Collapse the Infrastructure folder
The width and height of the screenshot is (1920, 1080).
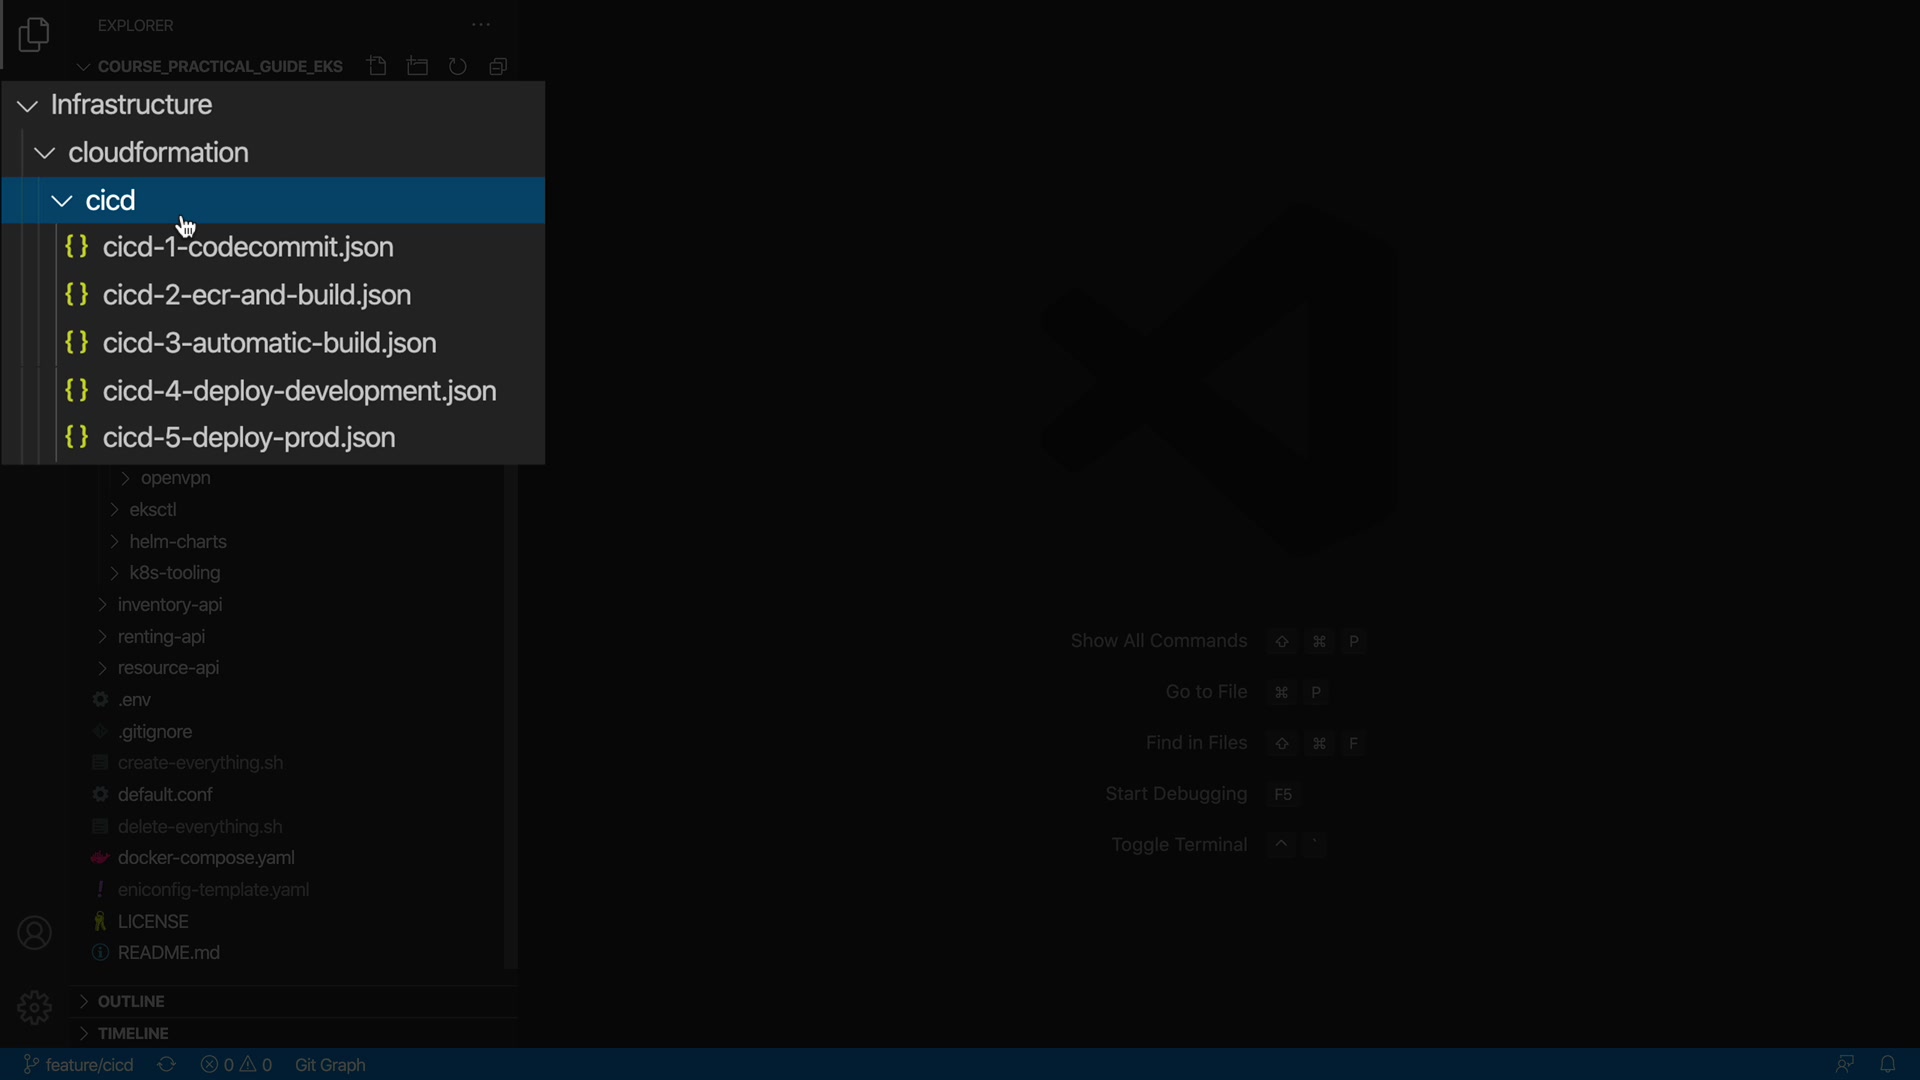(28, 106)
